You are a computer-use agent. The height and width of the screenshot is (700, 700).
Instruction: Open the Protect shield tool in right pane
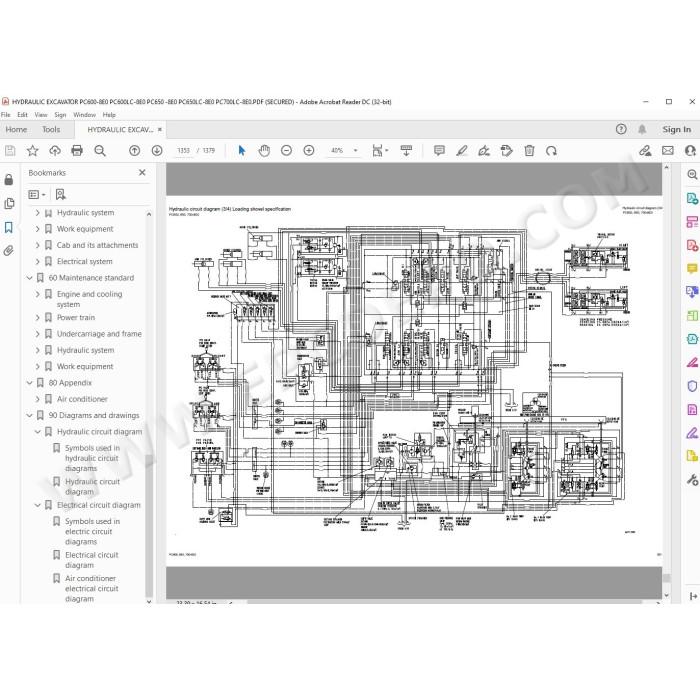click(x=692, y=386)
